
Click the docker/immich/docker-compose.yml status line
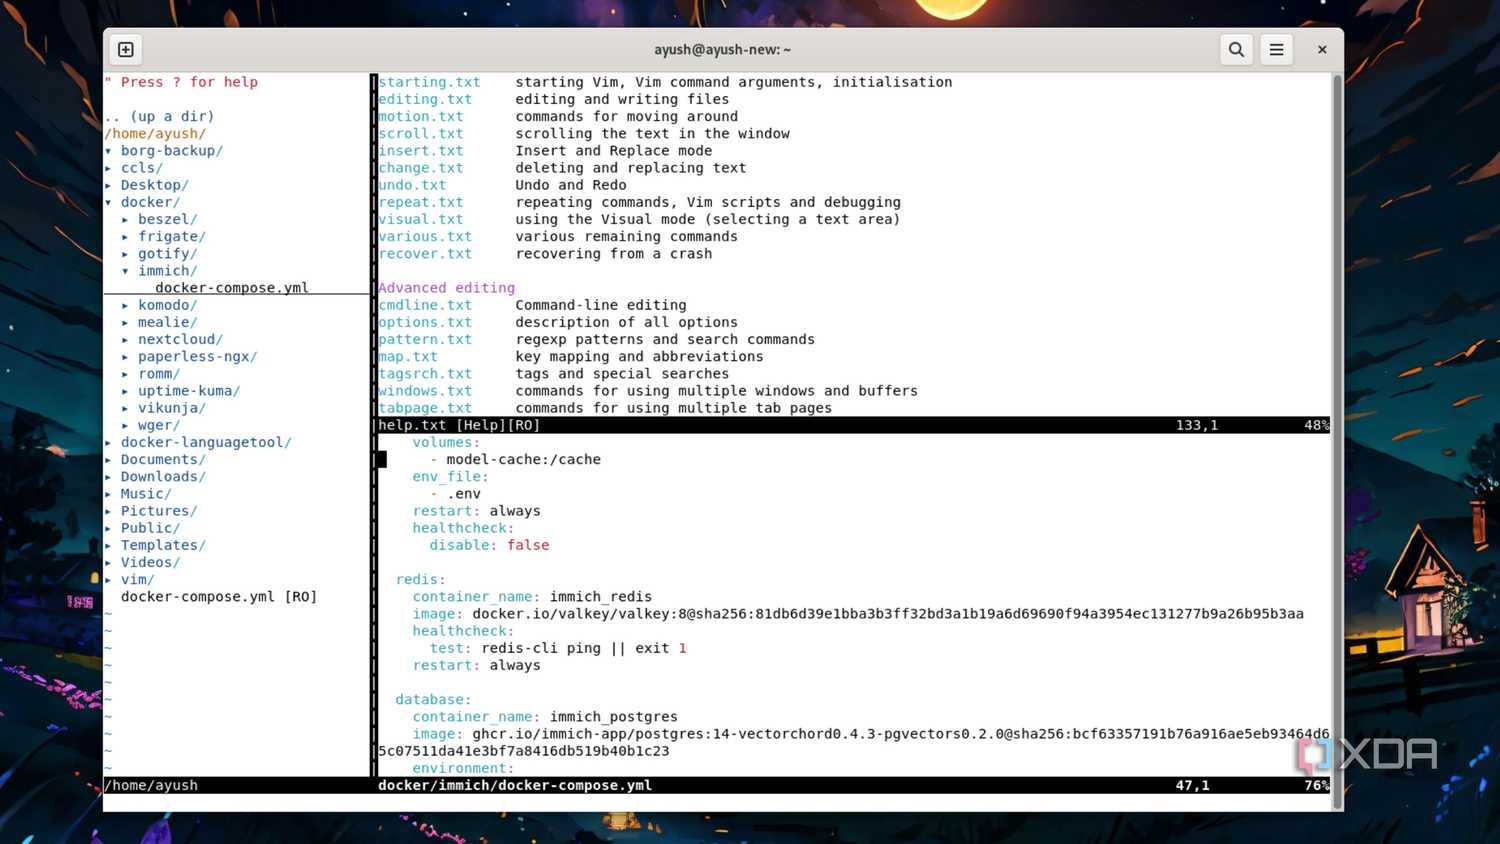(x=853, y=785)
